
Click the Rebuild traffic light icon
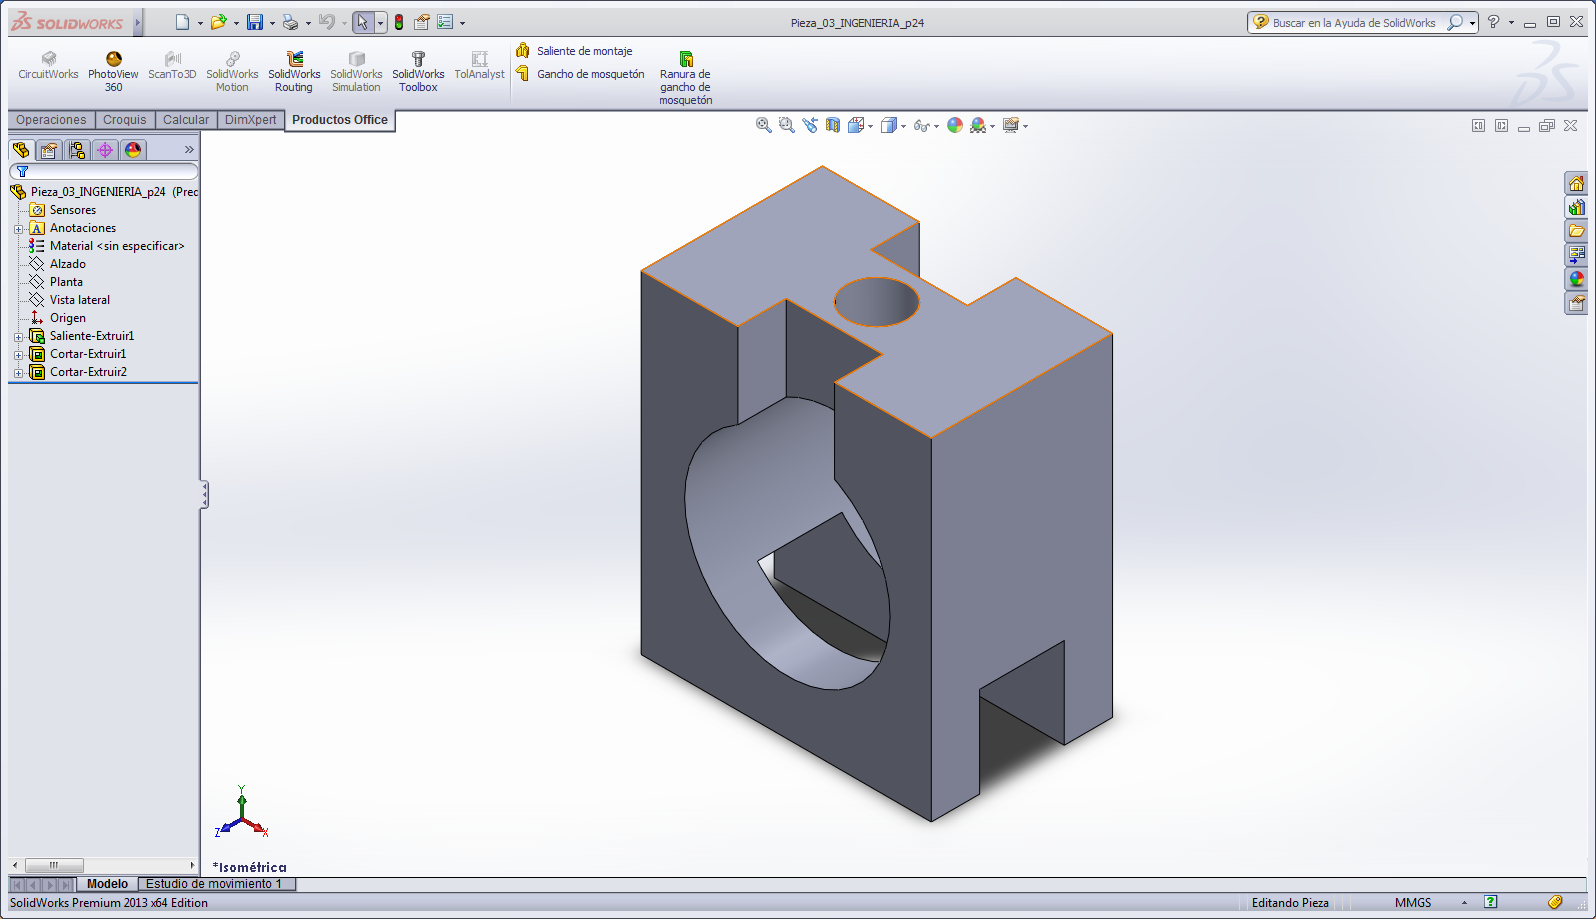(399, 22)
